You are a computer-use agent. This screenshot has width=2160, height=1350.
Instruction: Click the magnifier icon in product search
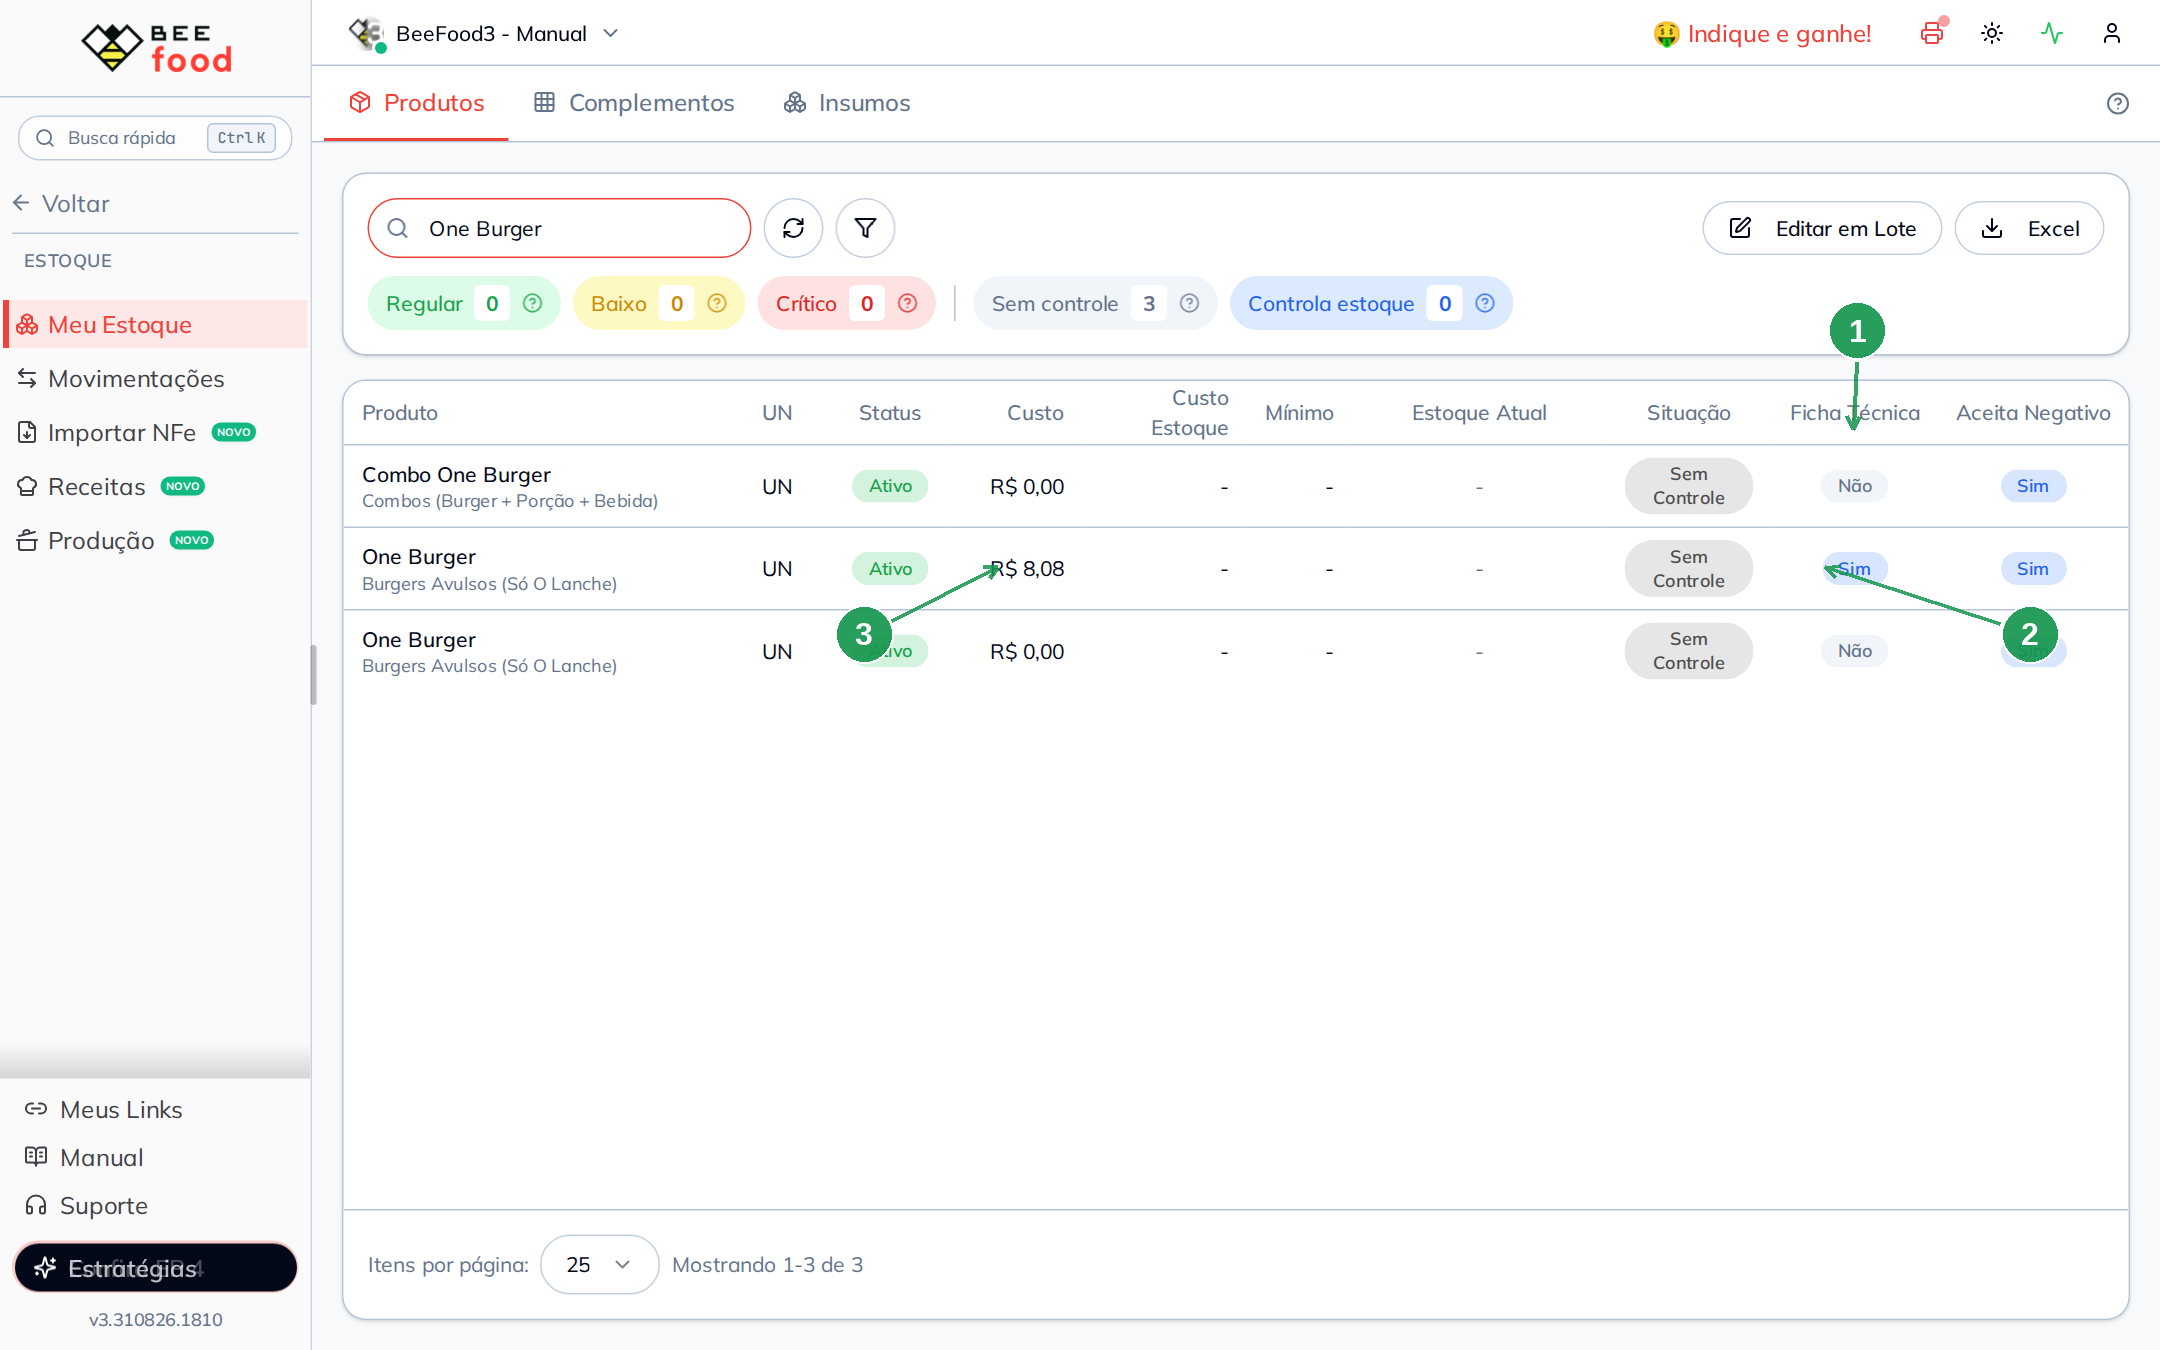tap(398, 228)
